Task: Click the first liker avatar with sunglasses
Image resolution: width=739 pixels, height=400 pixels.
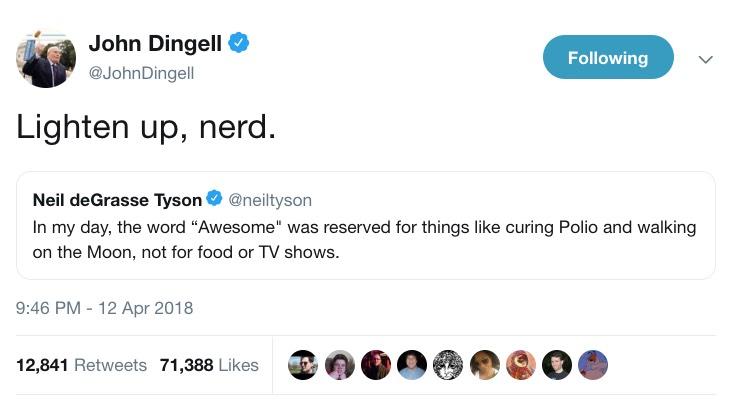Action: [304, 365]
